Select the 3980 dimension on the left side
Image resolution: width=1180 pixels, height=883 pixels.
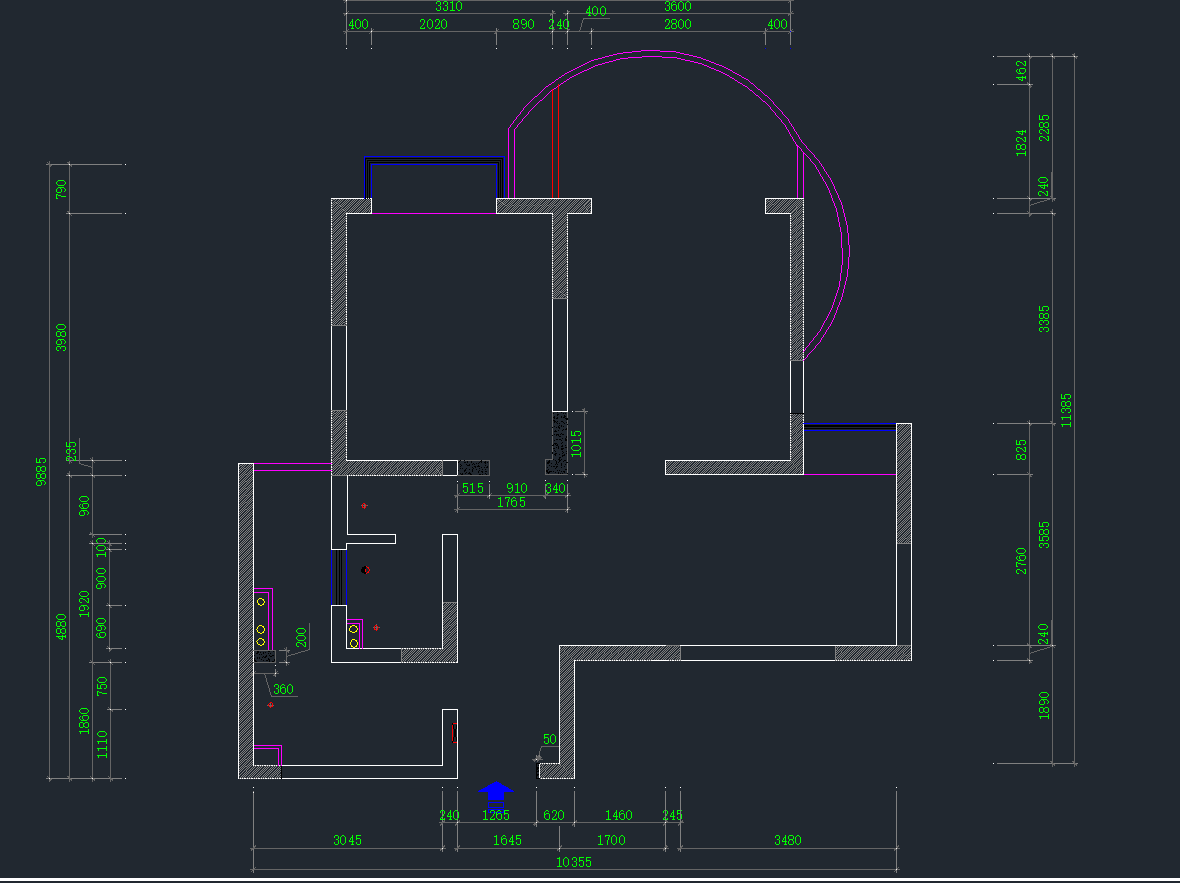coord(62,337)
